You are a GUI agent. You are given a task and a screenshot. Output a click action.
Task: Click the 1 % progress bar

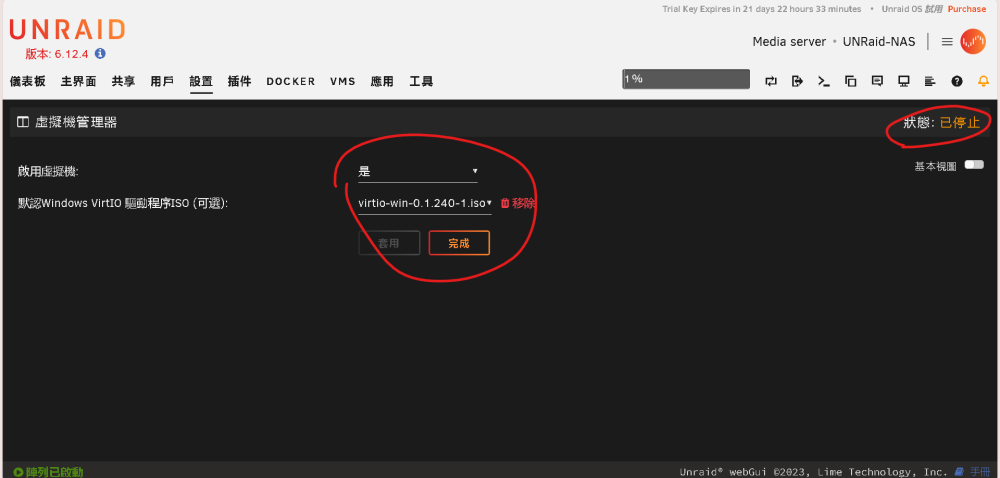click(686, 79)
